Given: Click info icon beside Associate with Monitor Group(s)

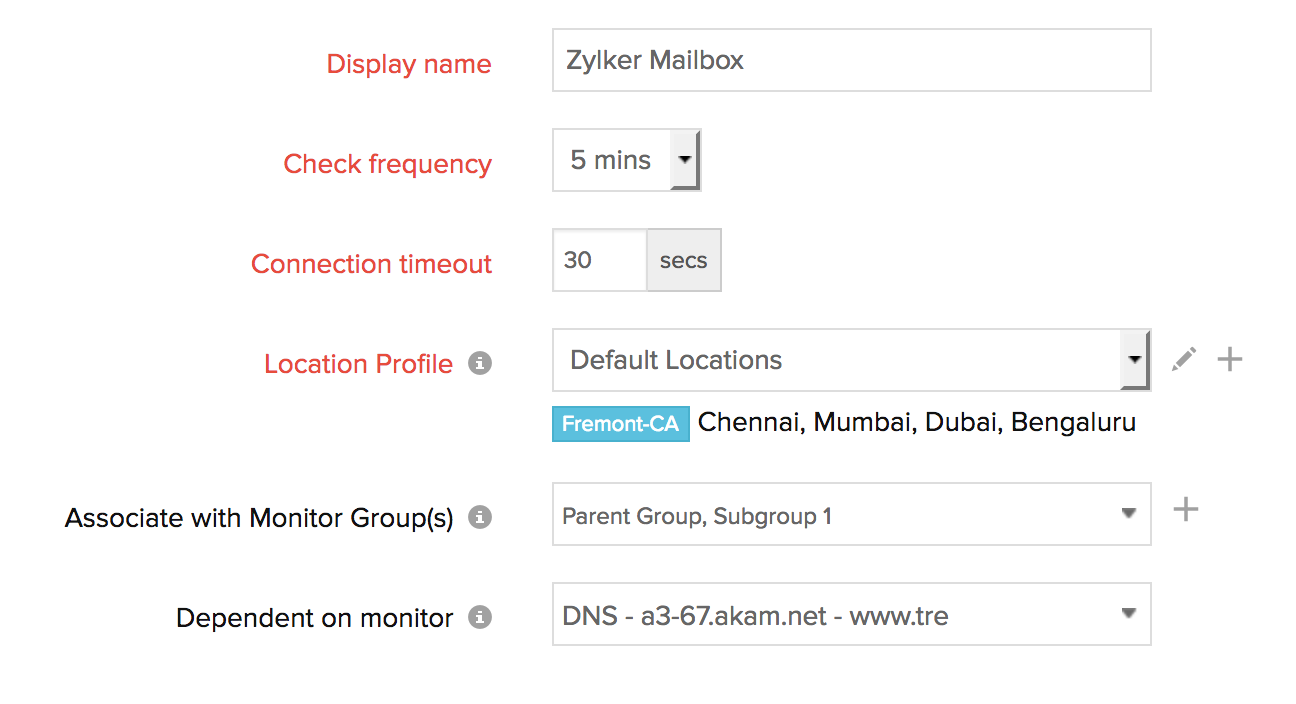Looking at the screenshot, I should click(480, 518).
